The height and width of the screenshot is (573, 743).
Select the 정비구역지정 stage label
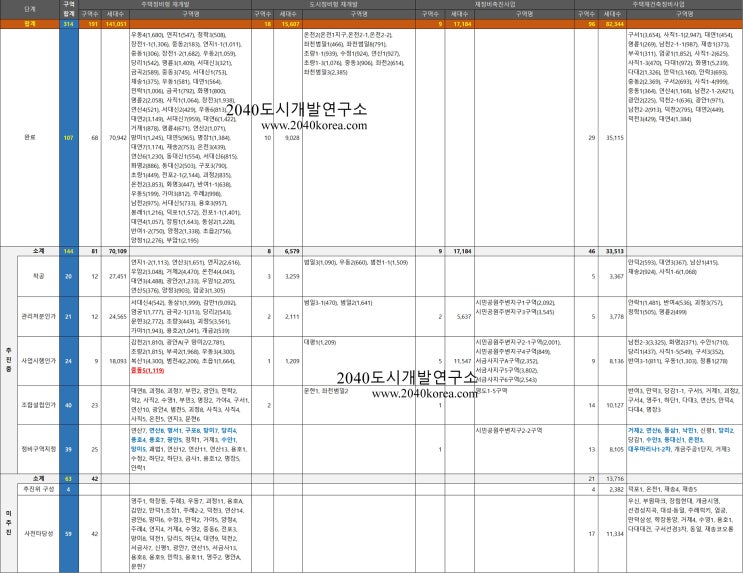click(38, 449)
